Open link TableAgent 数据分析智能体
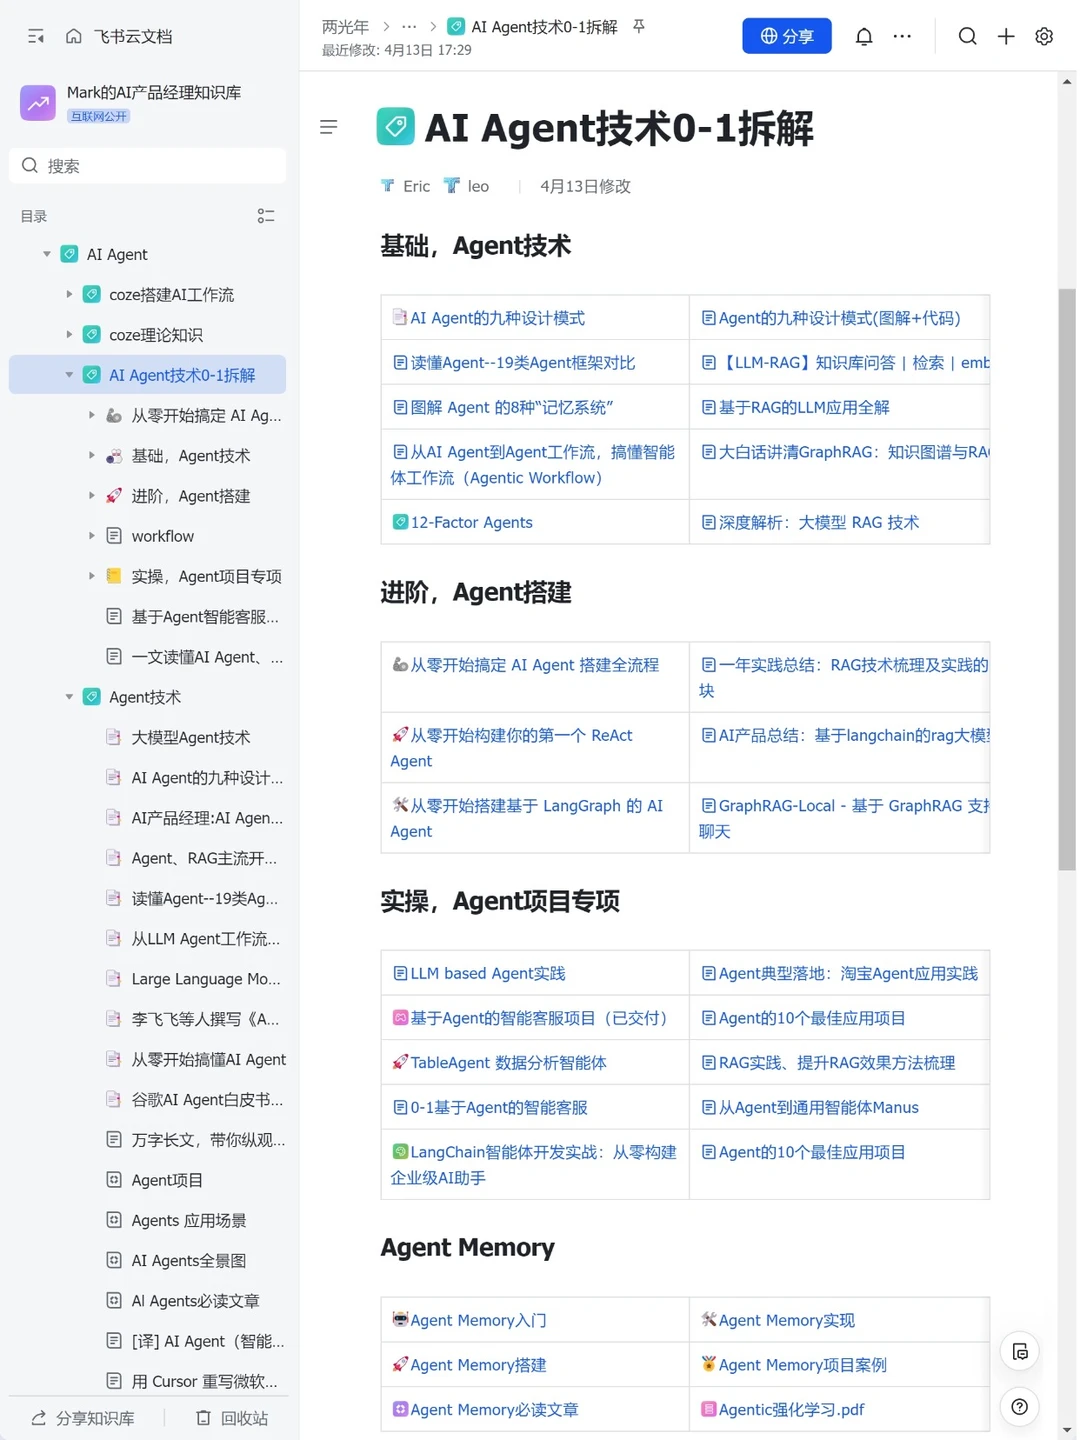The height and width of the screenshot is (1440, 1080). coord(499,1062)
